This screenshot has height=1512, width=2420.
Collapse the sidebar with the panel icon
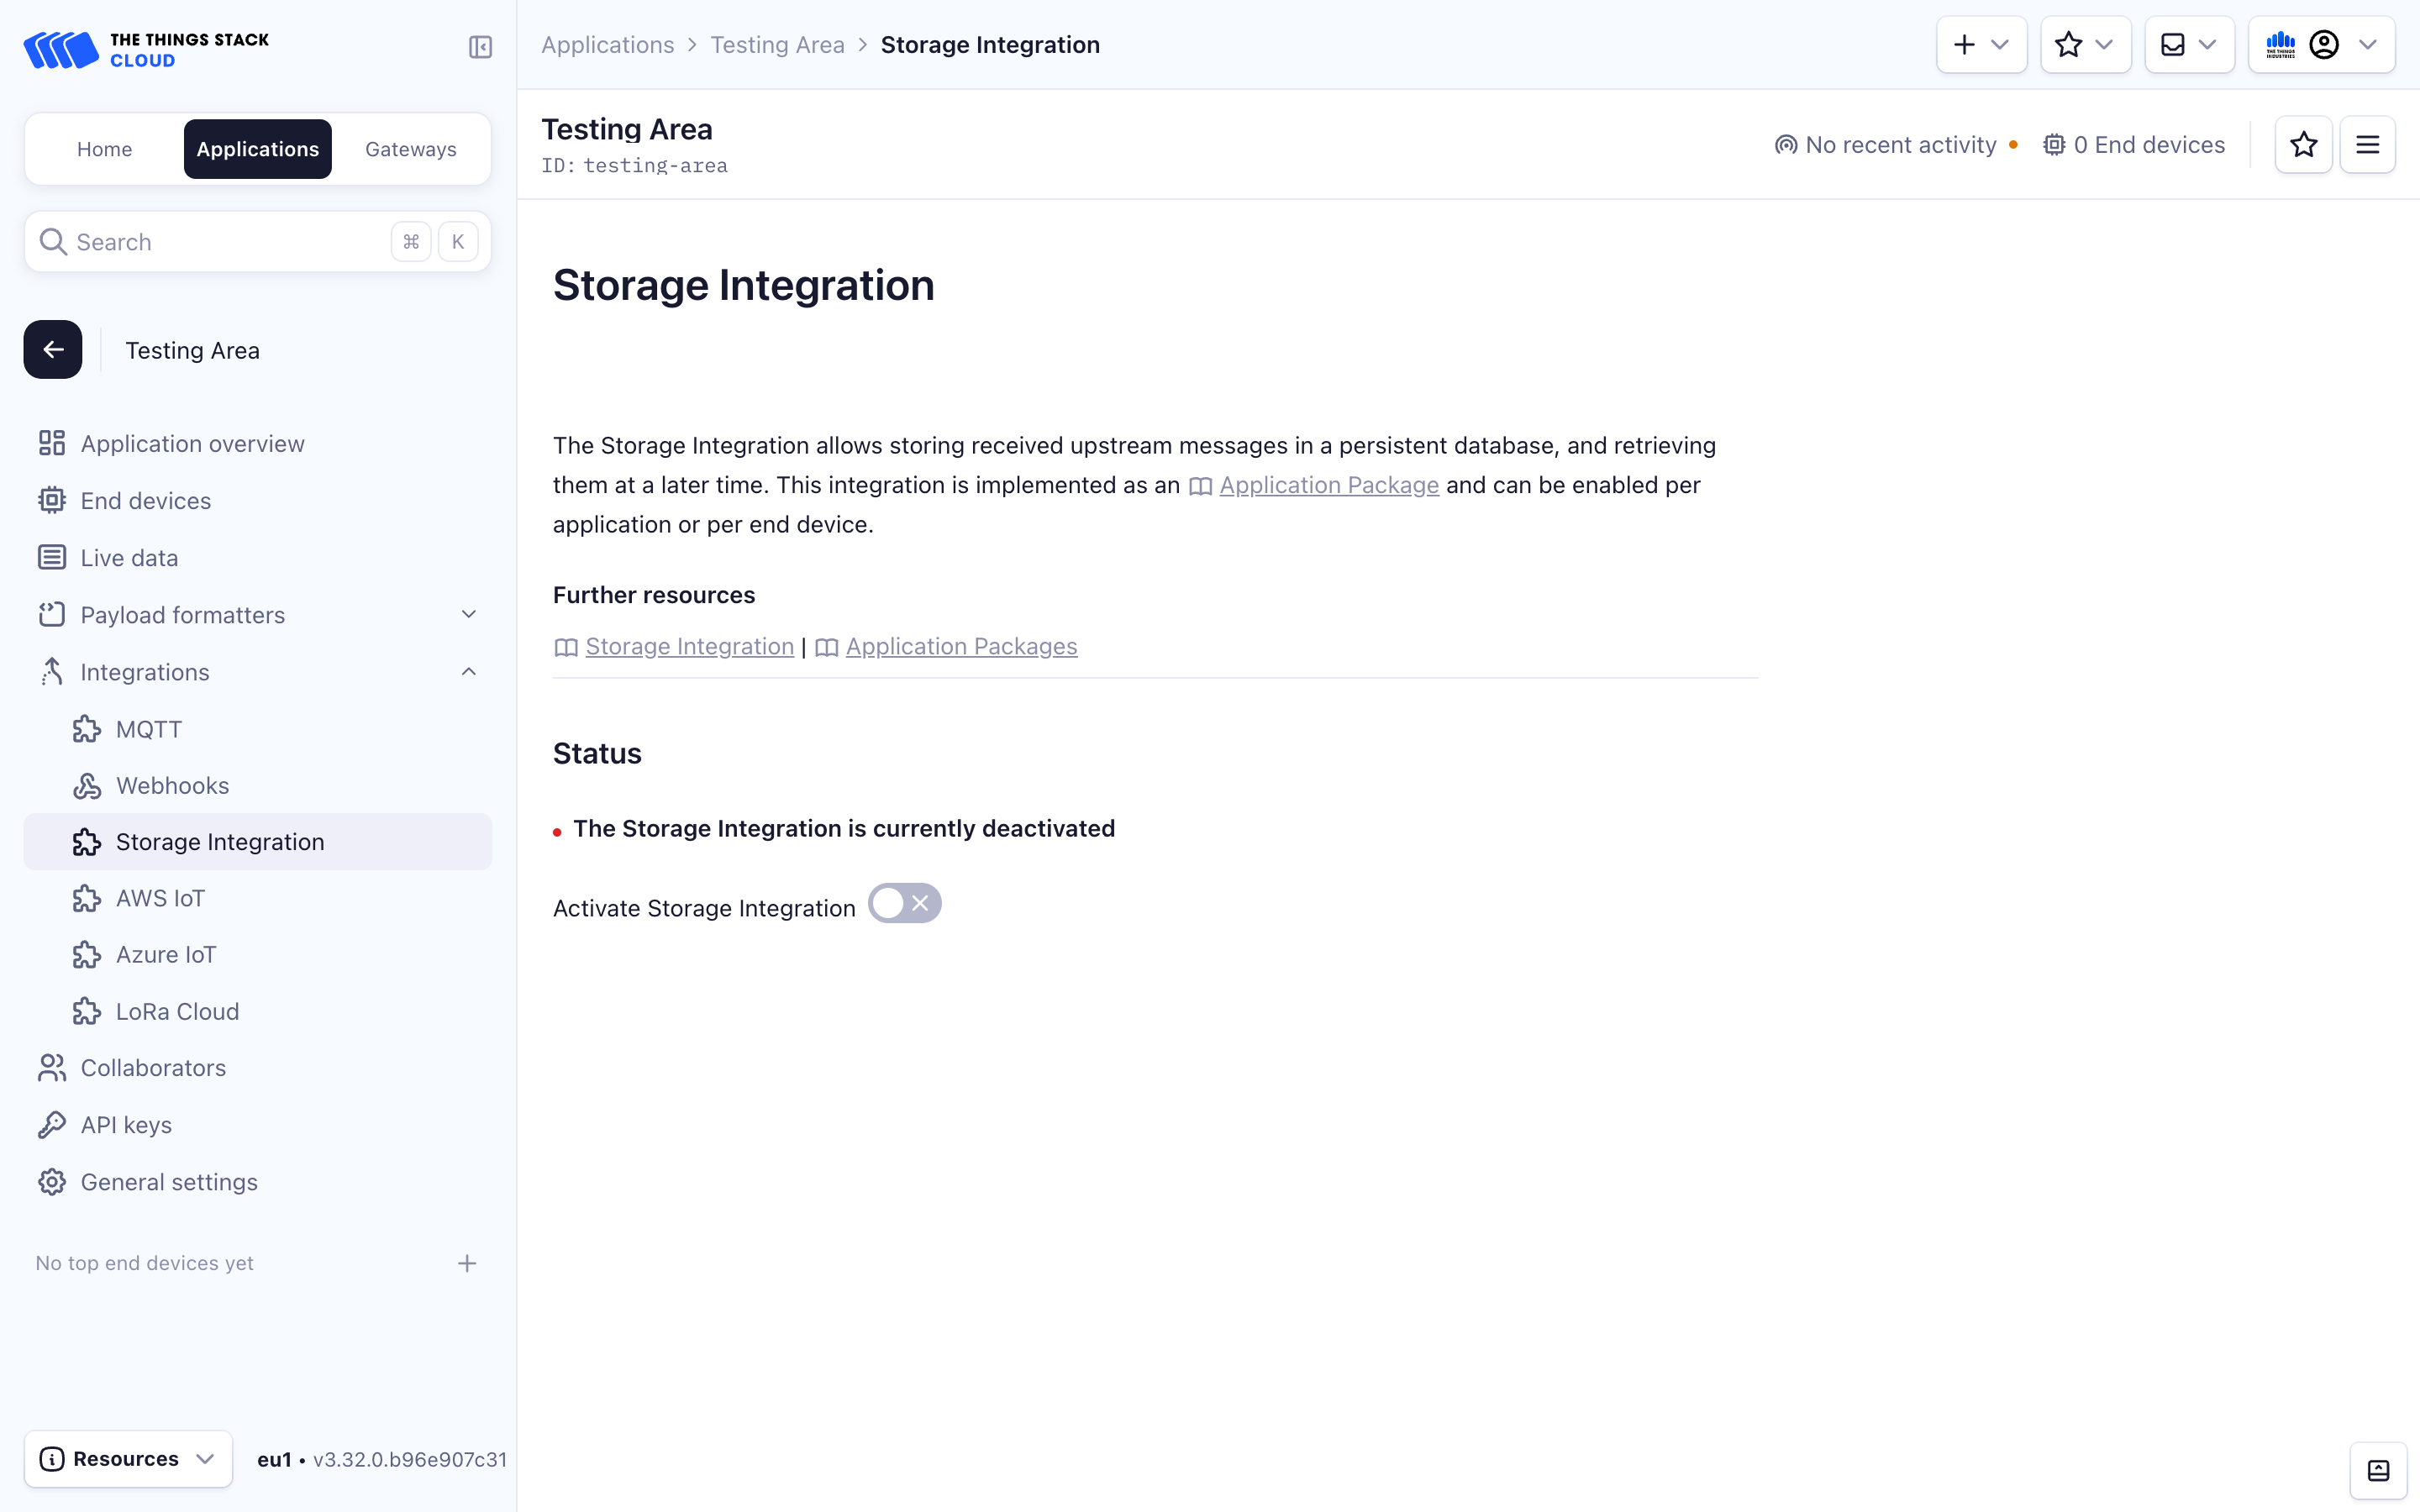point(480,47)
